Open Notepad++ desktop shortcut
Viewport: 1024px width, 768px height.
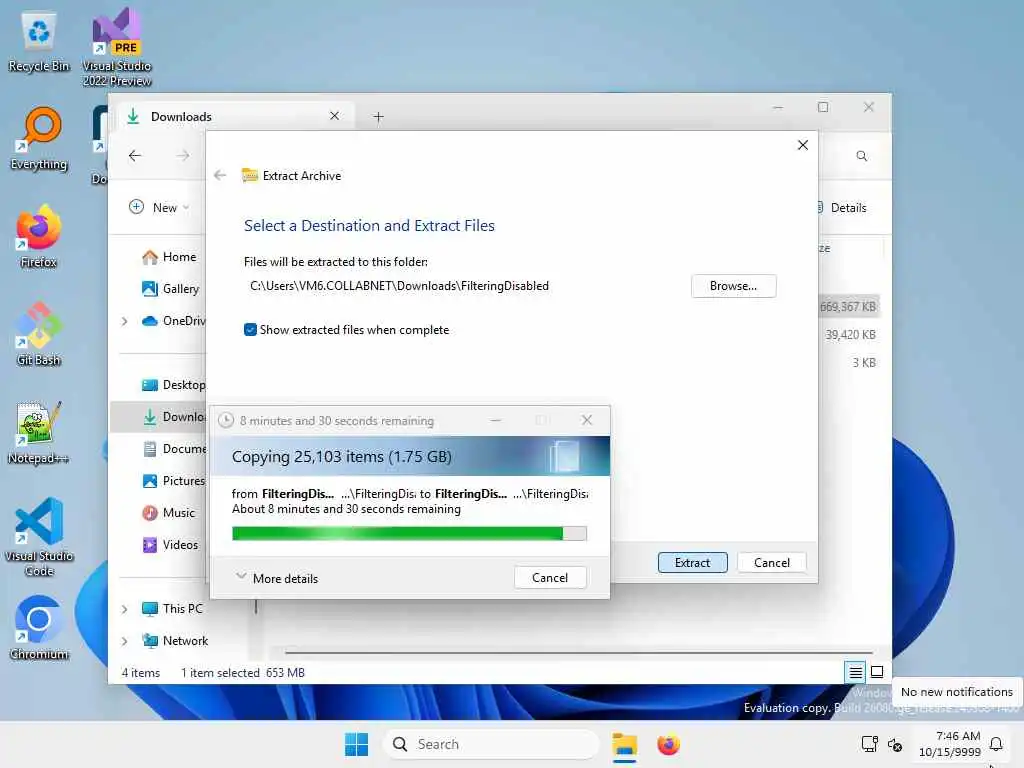tap(39, 432)
